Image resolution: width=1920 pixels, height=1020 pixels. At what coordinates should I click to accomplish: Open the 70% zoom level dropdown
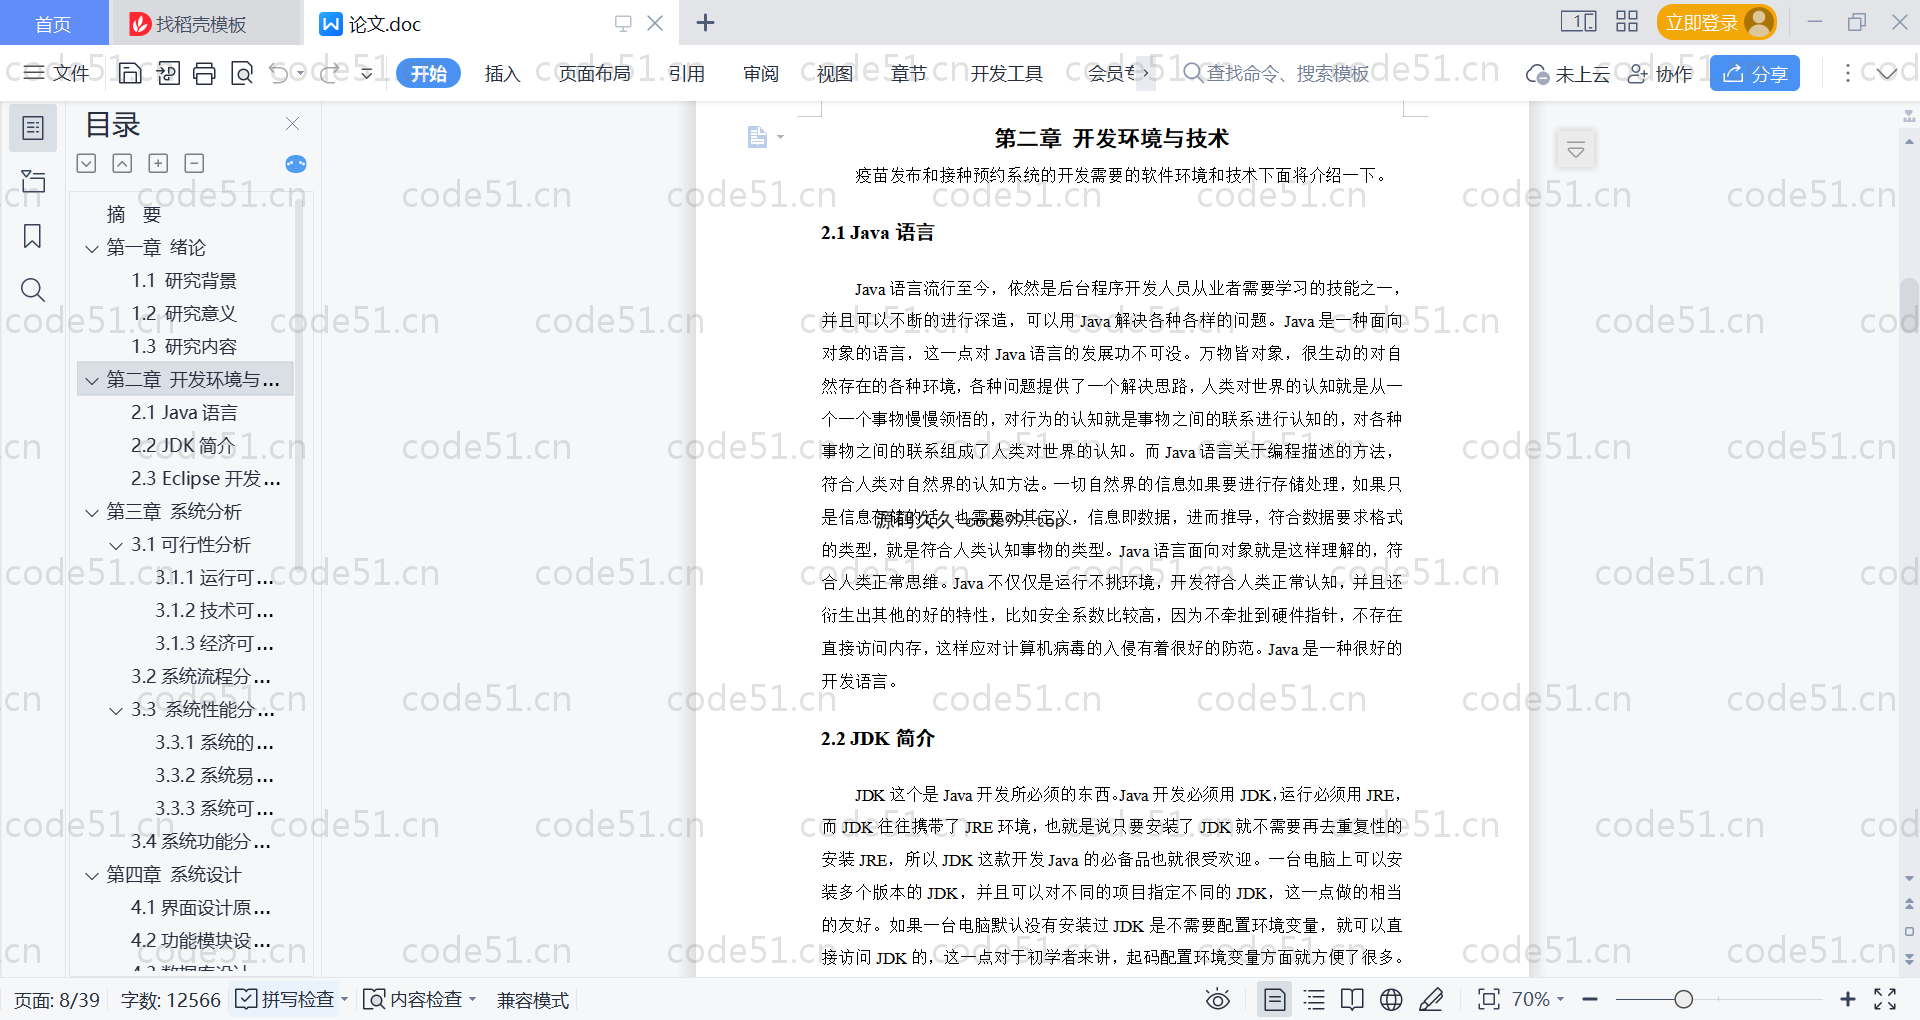click(1538, 999)
